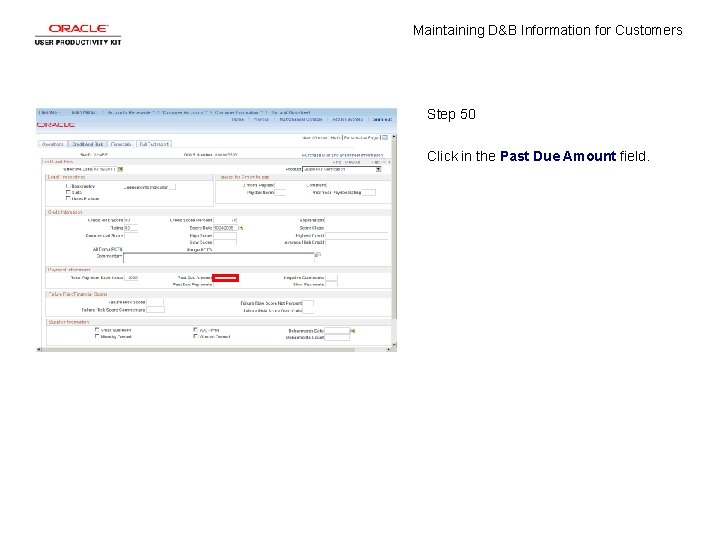
Task: Click the Oracle logo in the application banner
Action: 56,125
